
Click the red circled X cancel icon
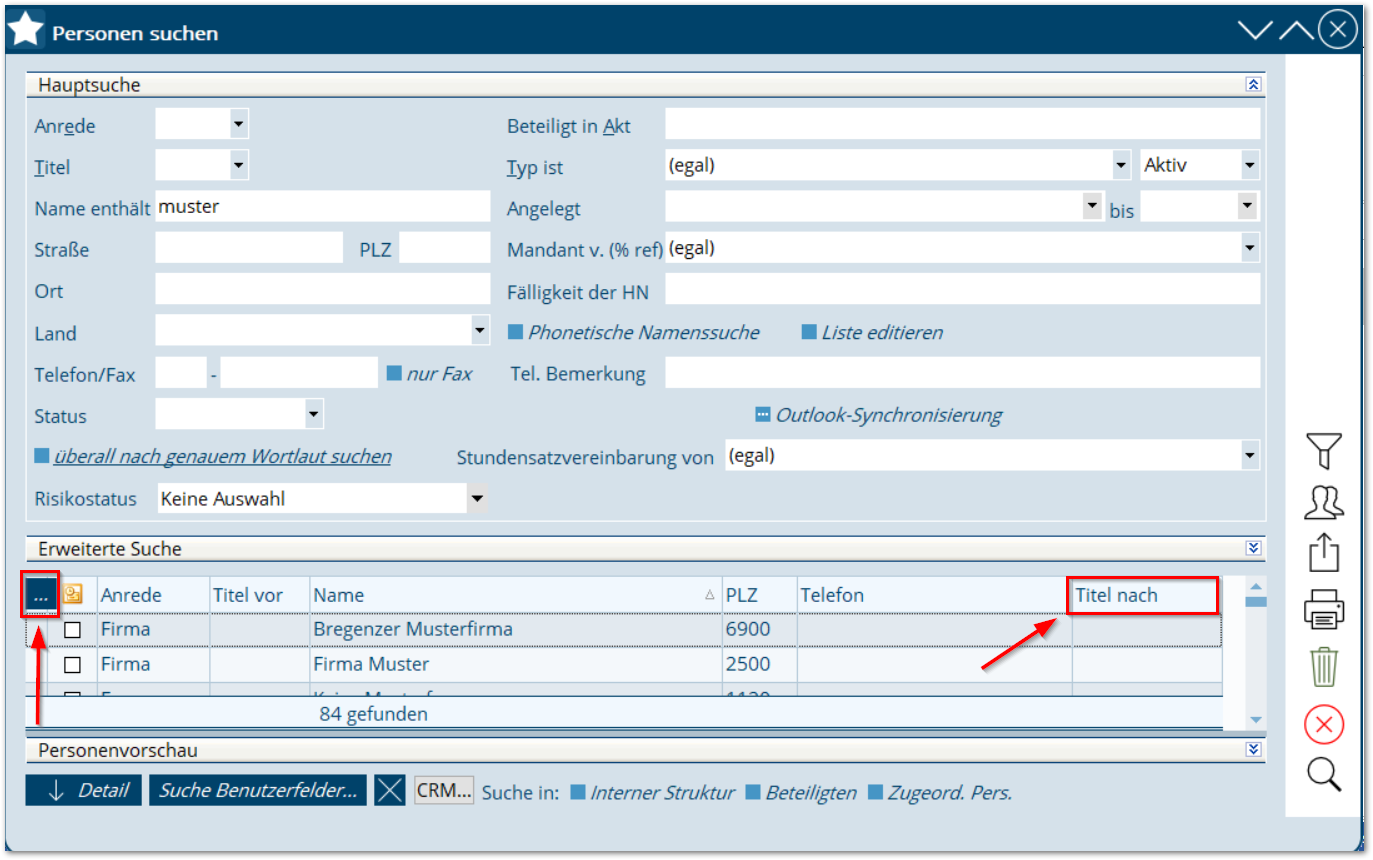tap(1323, 724)
